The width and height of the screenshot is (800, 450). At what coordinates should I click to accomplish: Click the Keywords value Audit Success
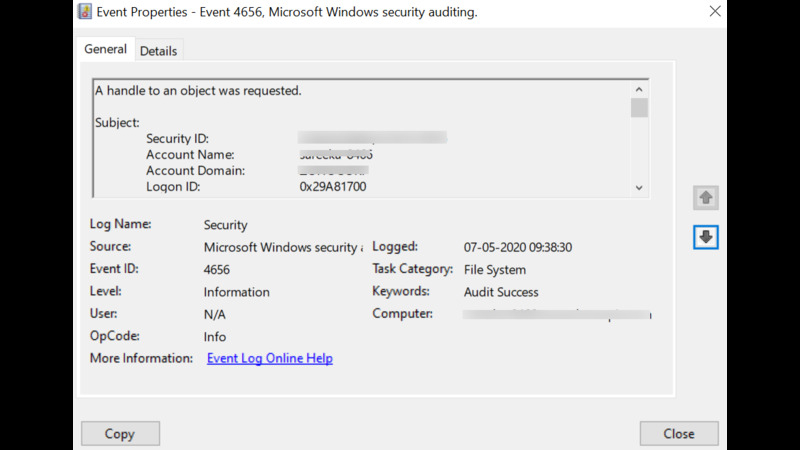(501, 292)
